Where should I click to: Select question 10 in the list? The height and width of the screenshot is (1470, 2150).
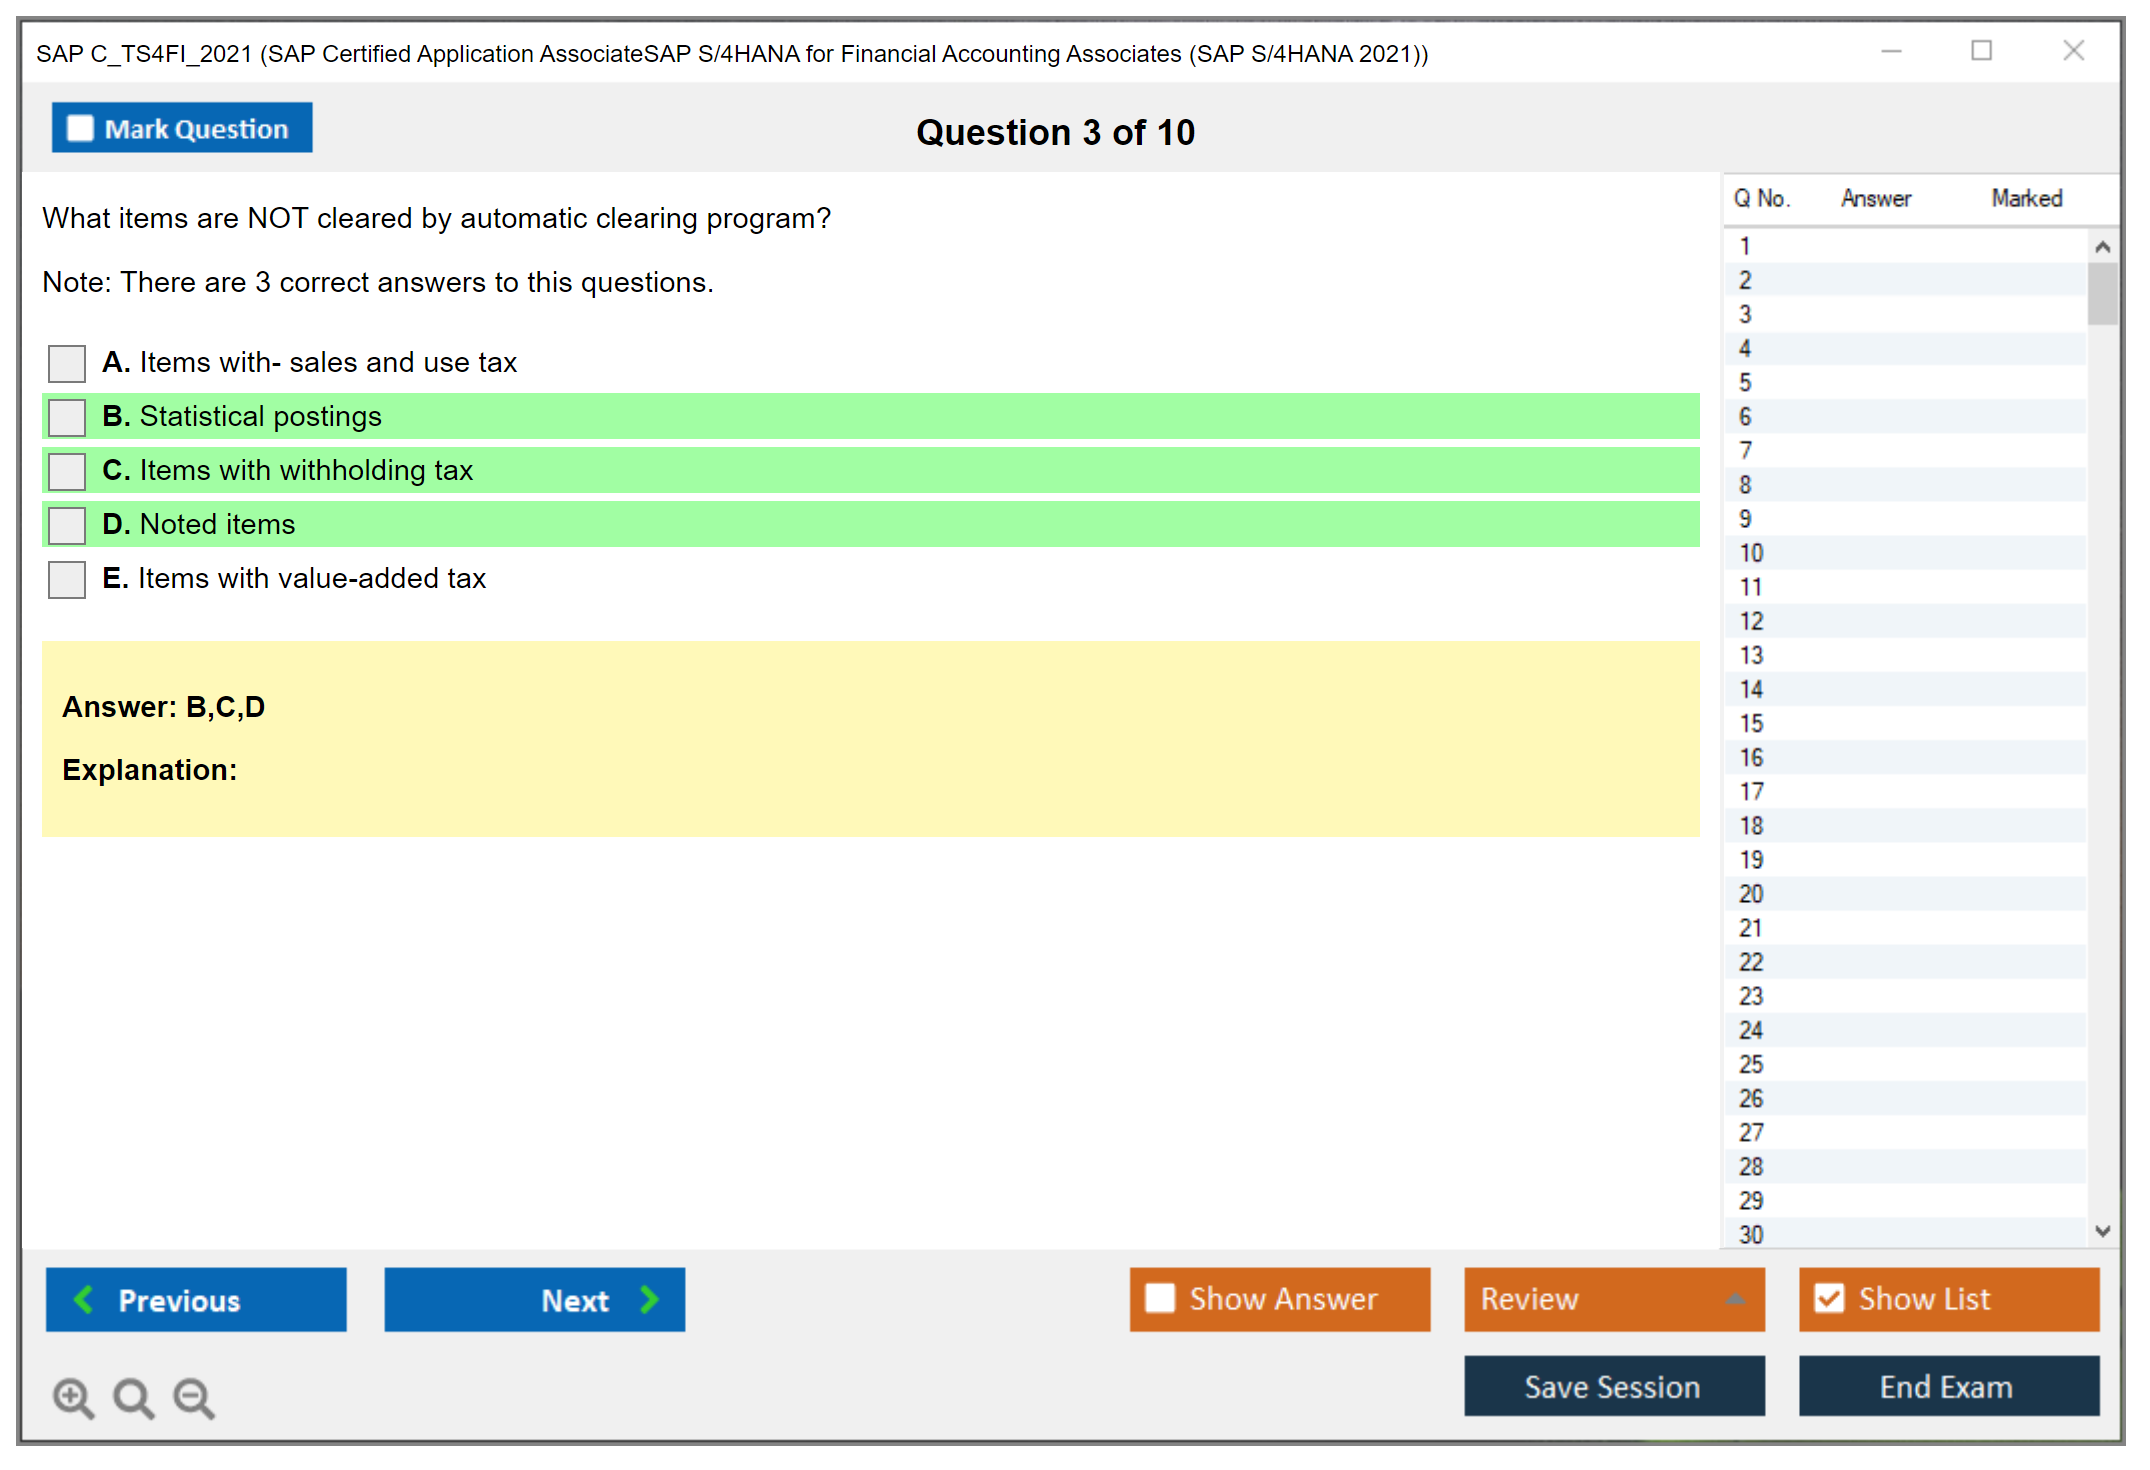coord(1752,553)
